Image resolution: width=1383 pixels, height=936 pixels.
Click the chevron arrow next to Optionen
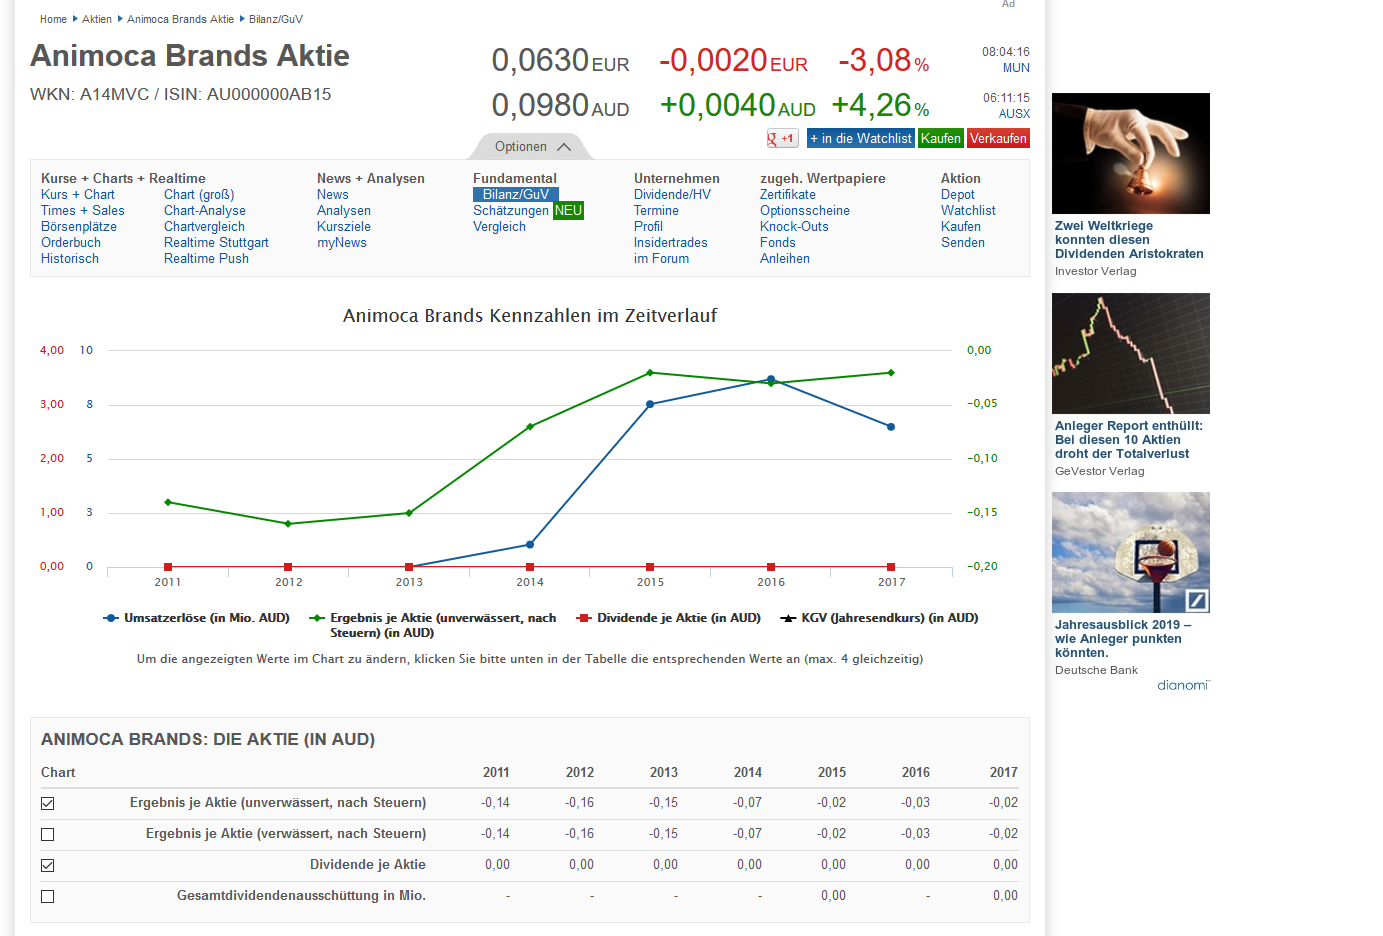coord(564,147)
